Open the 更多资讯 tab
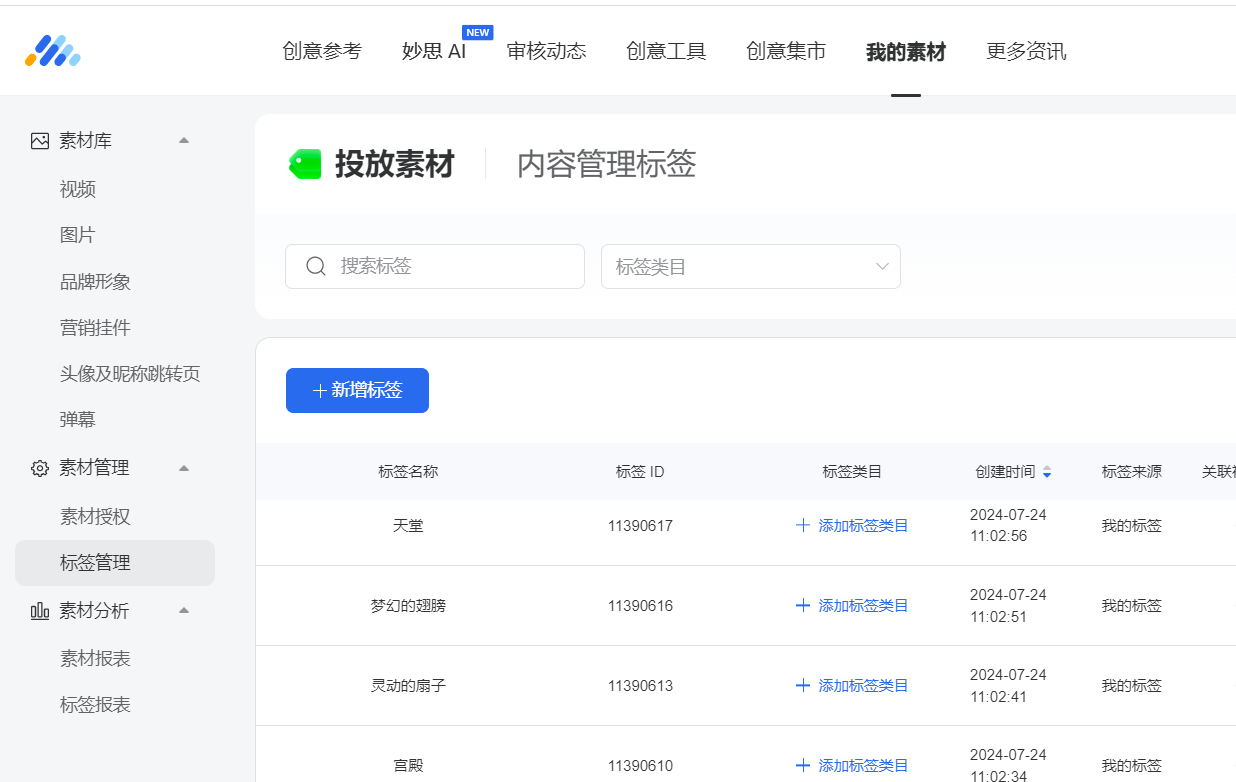The height and width of the screenshot is (782, 1236). pyautogui.click(x=1026, y=51)
